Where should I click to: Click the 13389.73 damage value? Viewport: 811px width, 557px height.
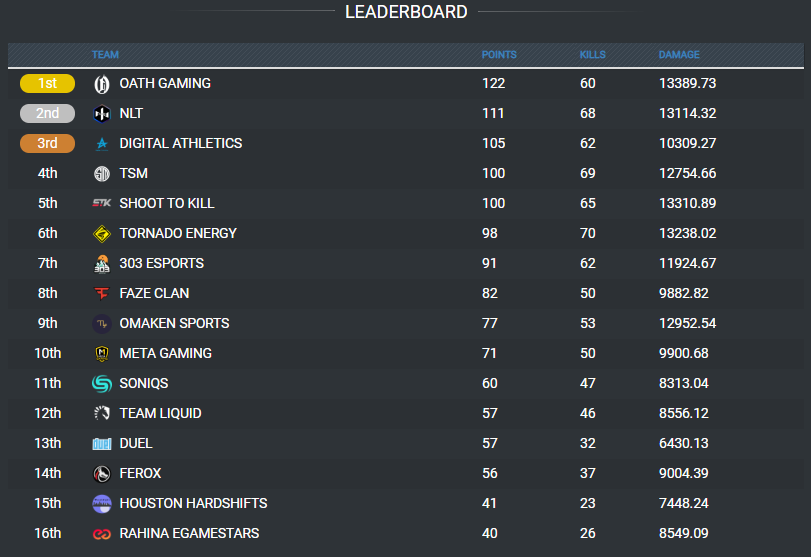pyautogui.click(x=687, y=83)
